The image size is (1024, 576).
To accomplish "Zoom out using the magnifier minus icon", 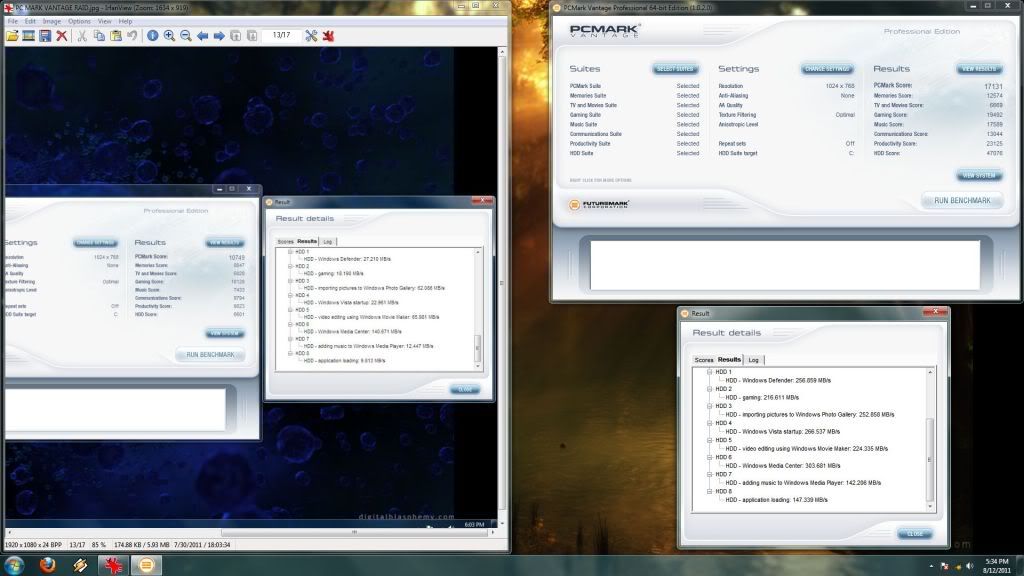I will 185,36.
